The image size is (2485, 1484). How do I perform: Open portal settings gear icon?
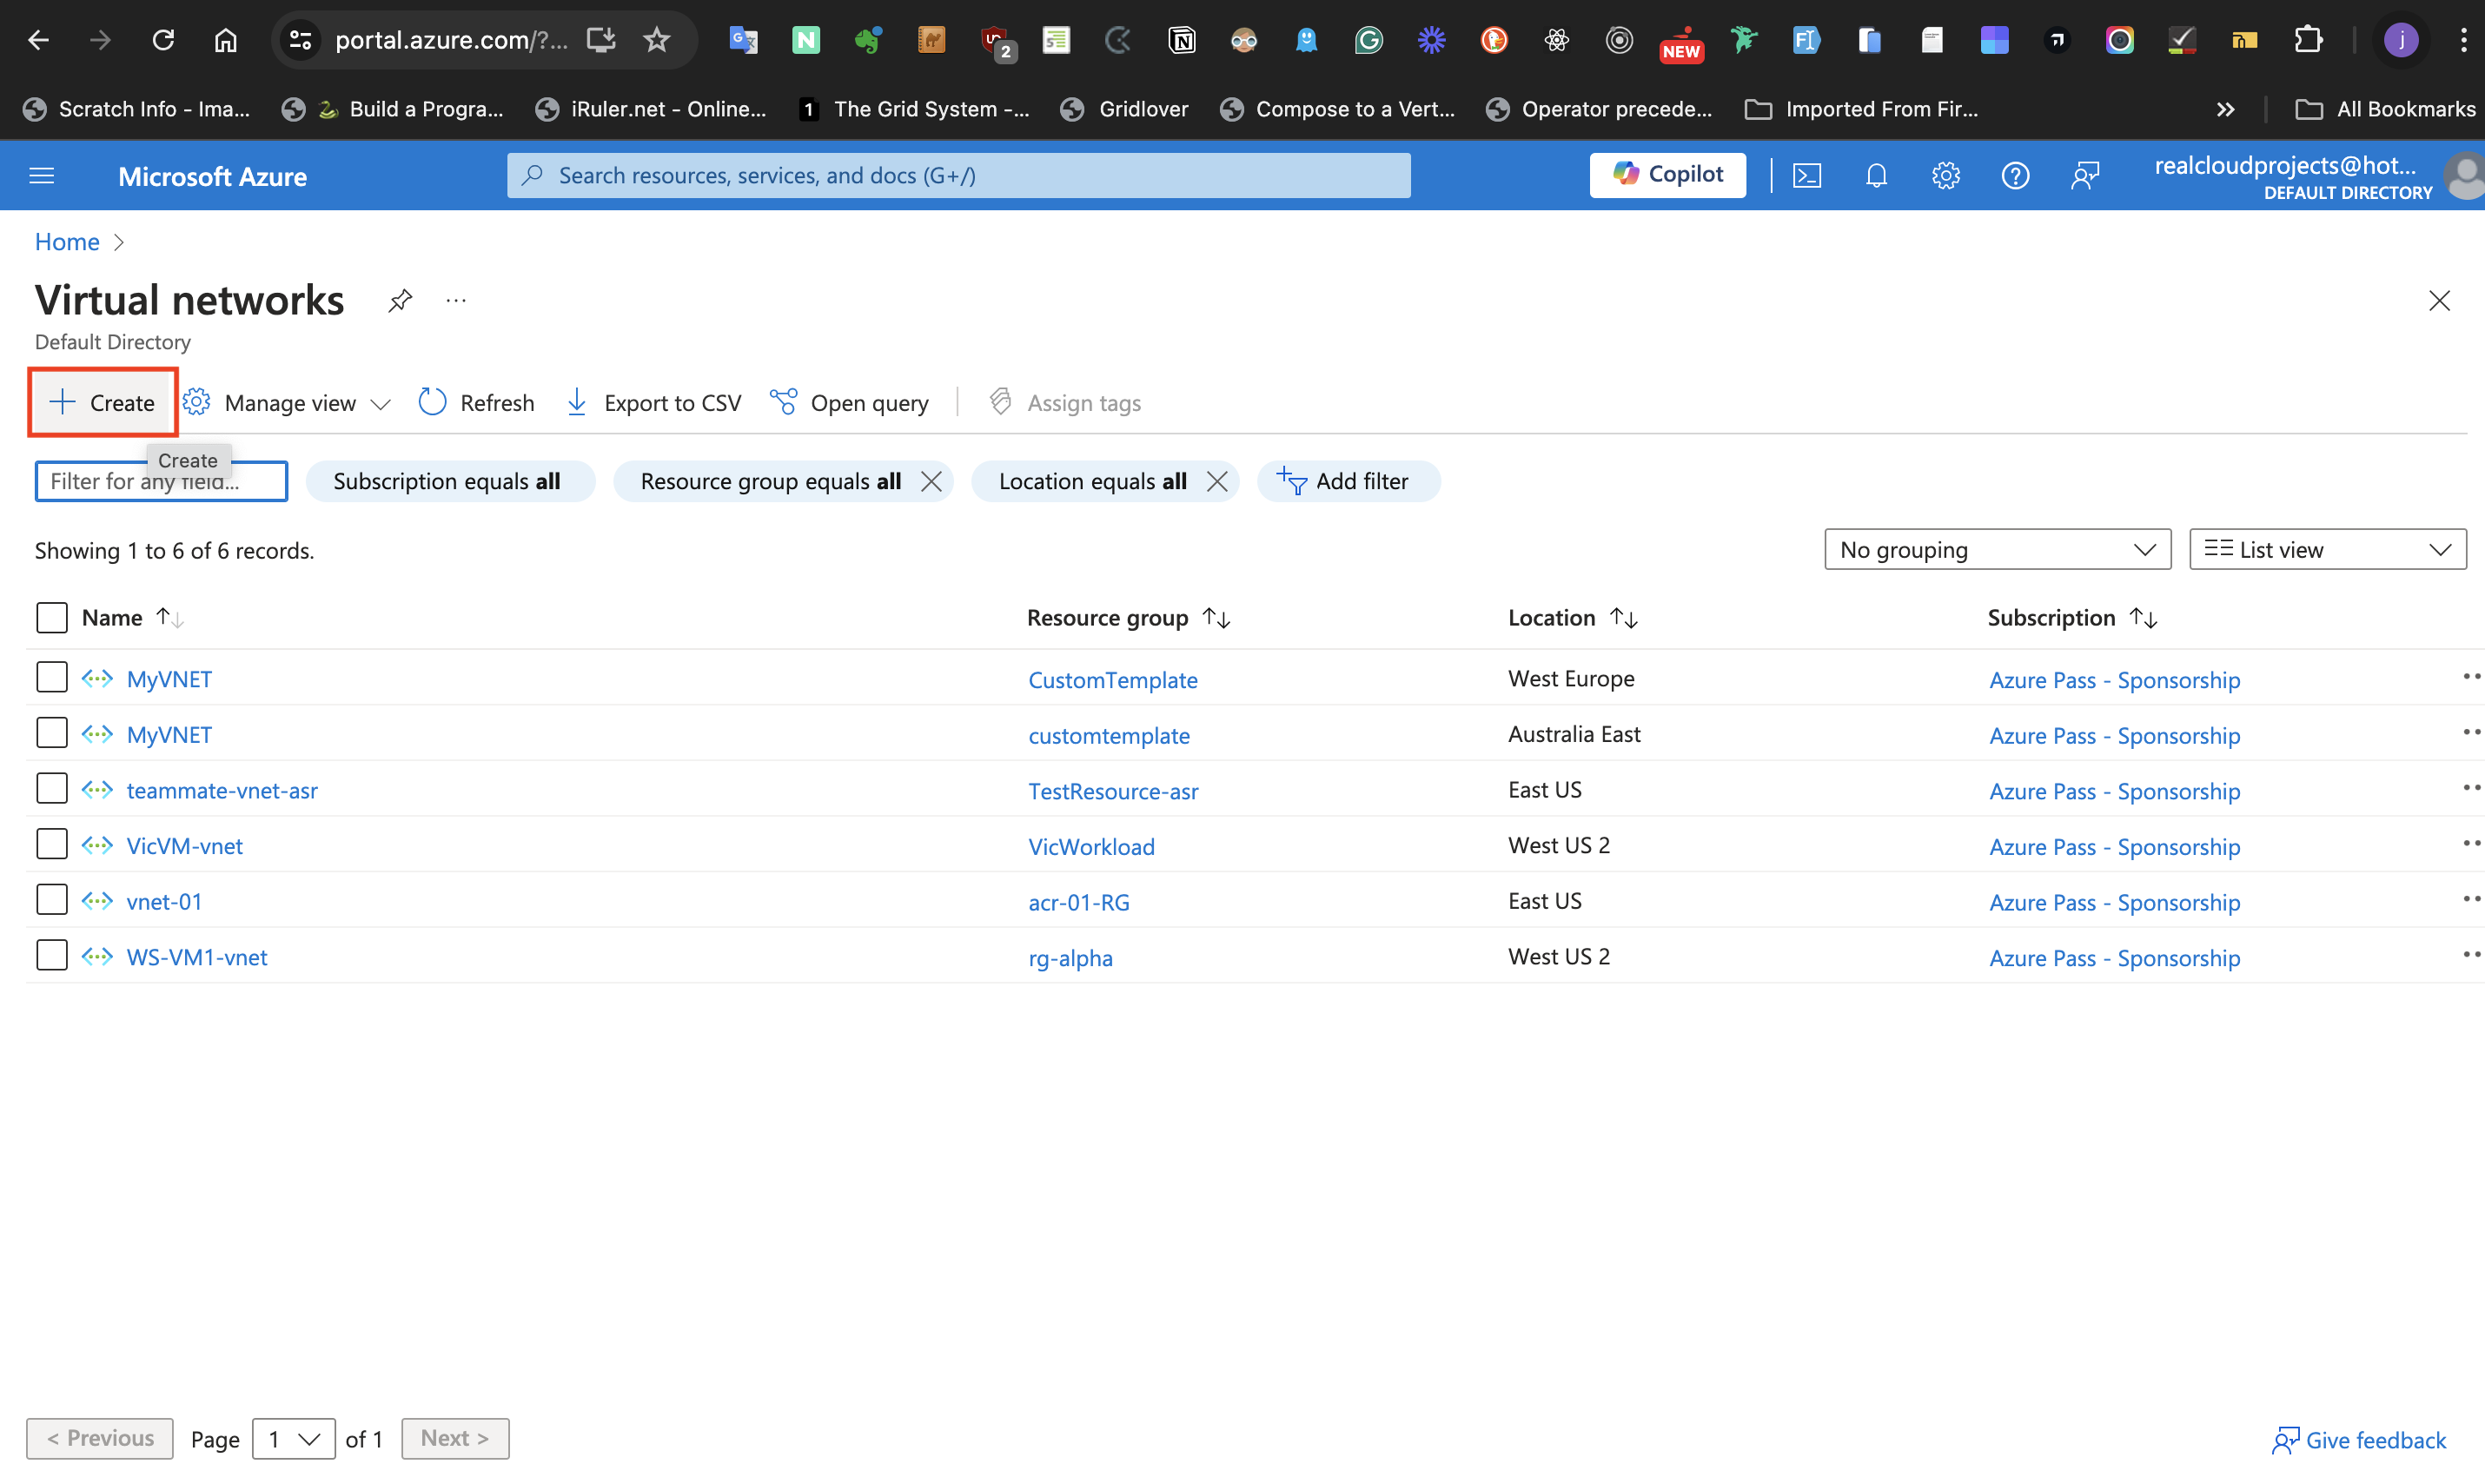pyautogui.click(x=1945, y=176)
